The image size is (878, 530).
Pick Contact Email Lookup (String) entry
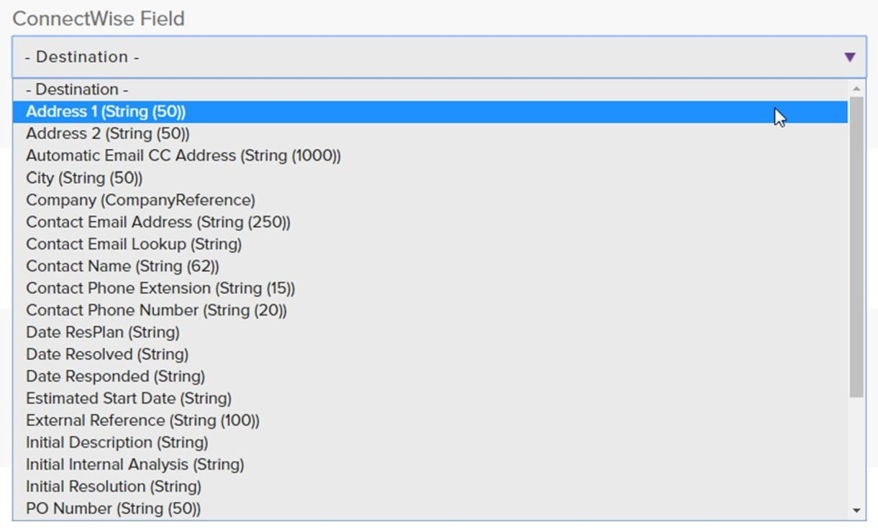134,244
